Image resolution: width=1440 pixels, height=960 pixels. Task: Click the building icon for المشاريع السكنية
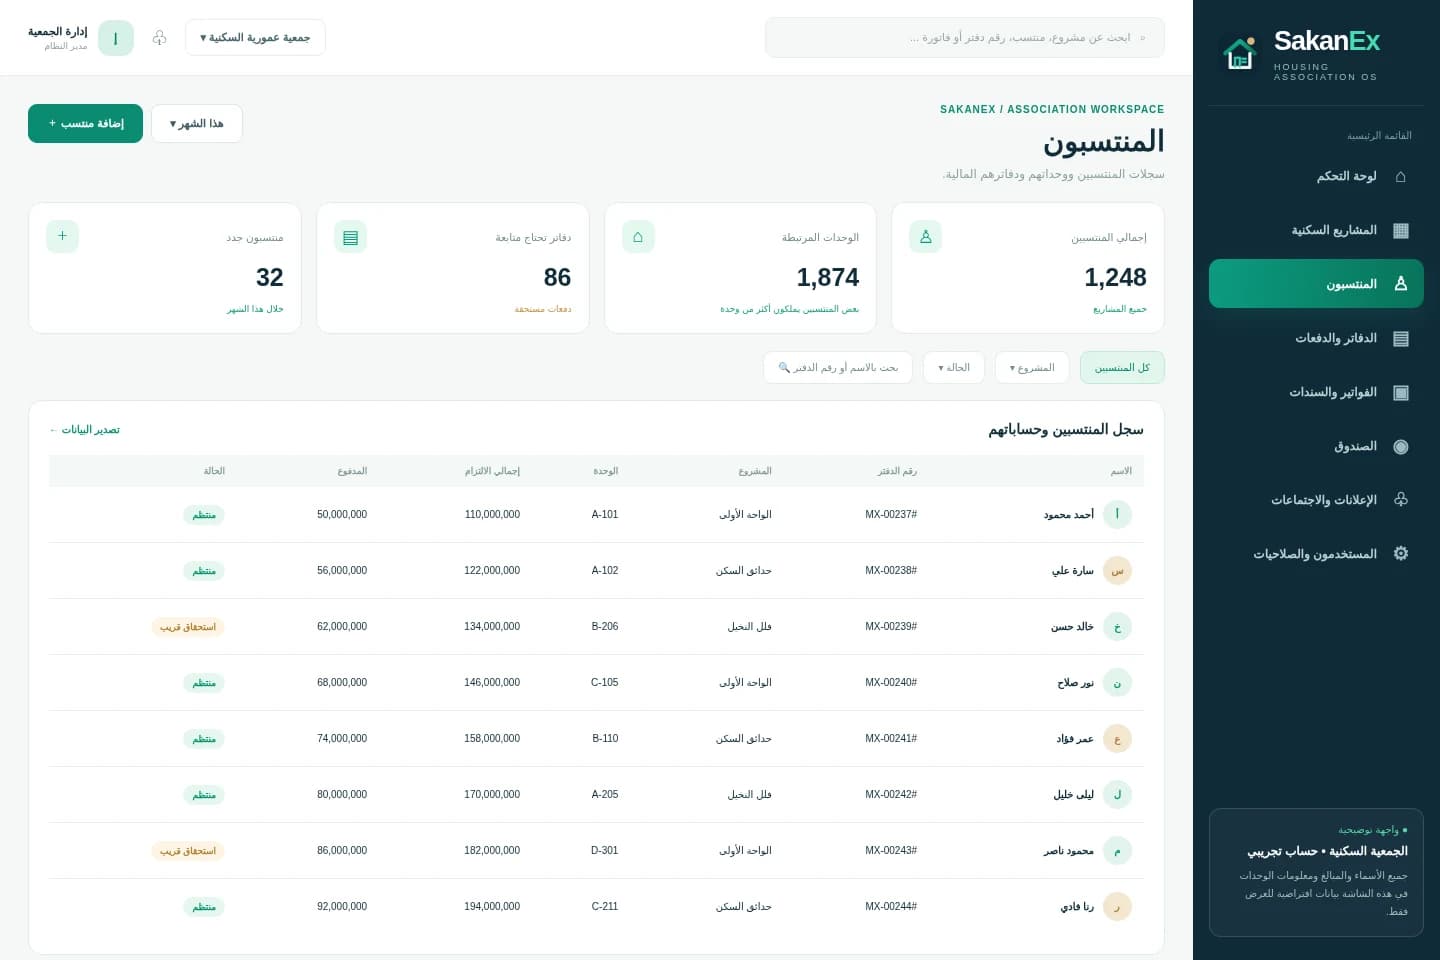pos(1400,230)
